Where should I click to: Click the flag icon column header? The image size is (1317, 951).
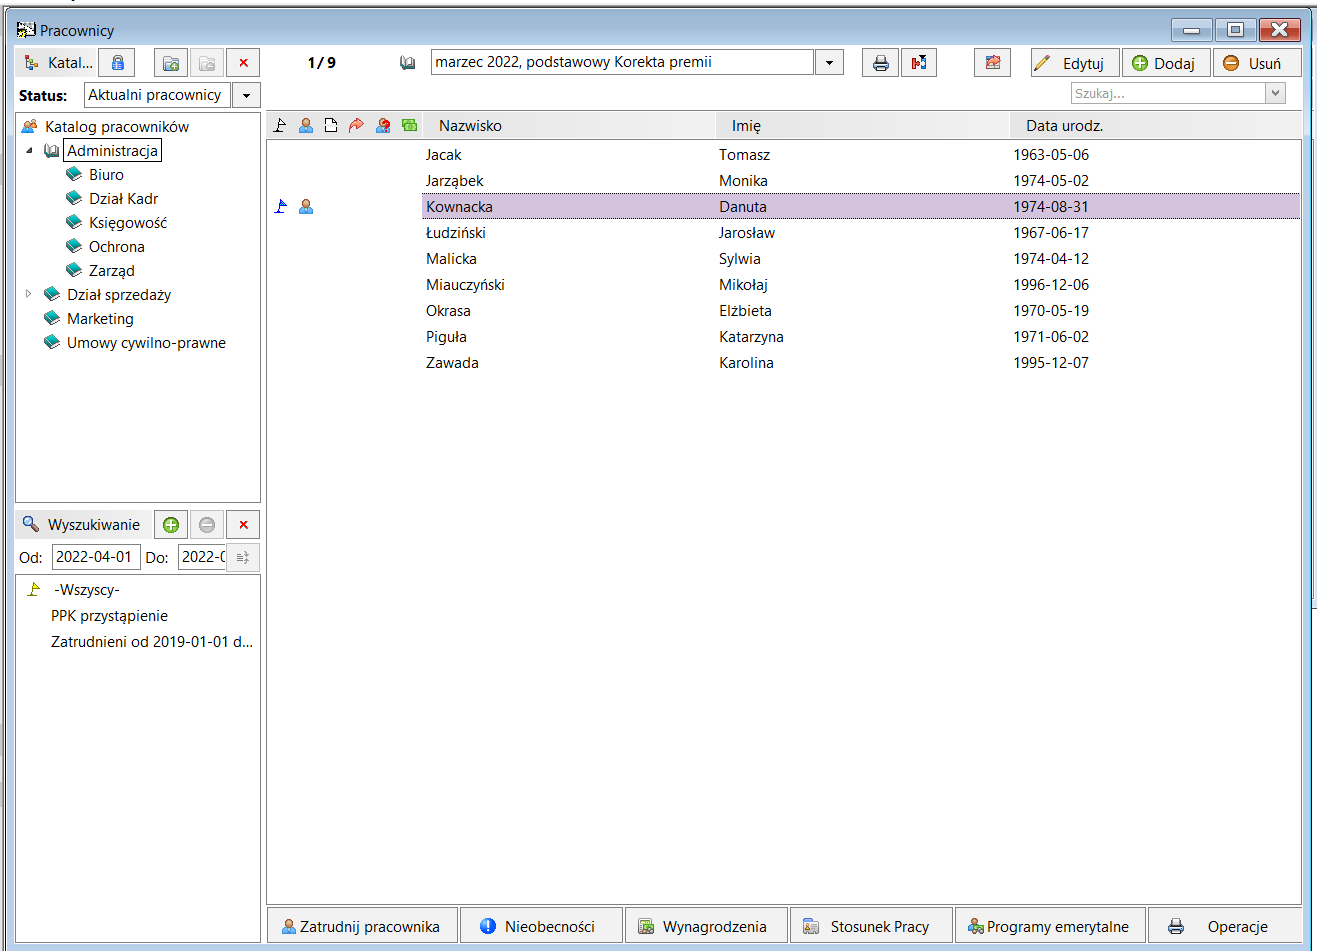[x=280, y=125]
